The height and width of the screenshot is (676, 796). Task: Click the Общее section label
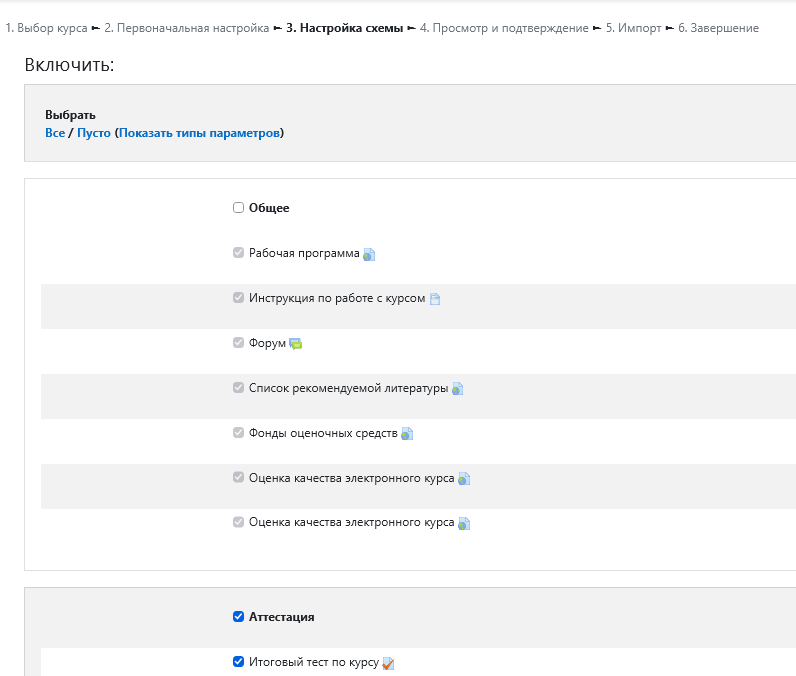tap(269, 208)
